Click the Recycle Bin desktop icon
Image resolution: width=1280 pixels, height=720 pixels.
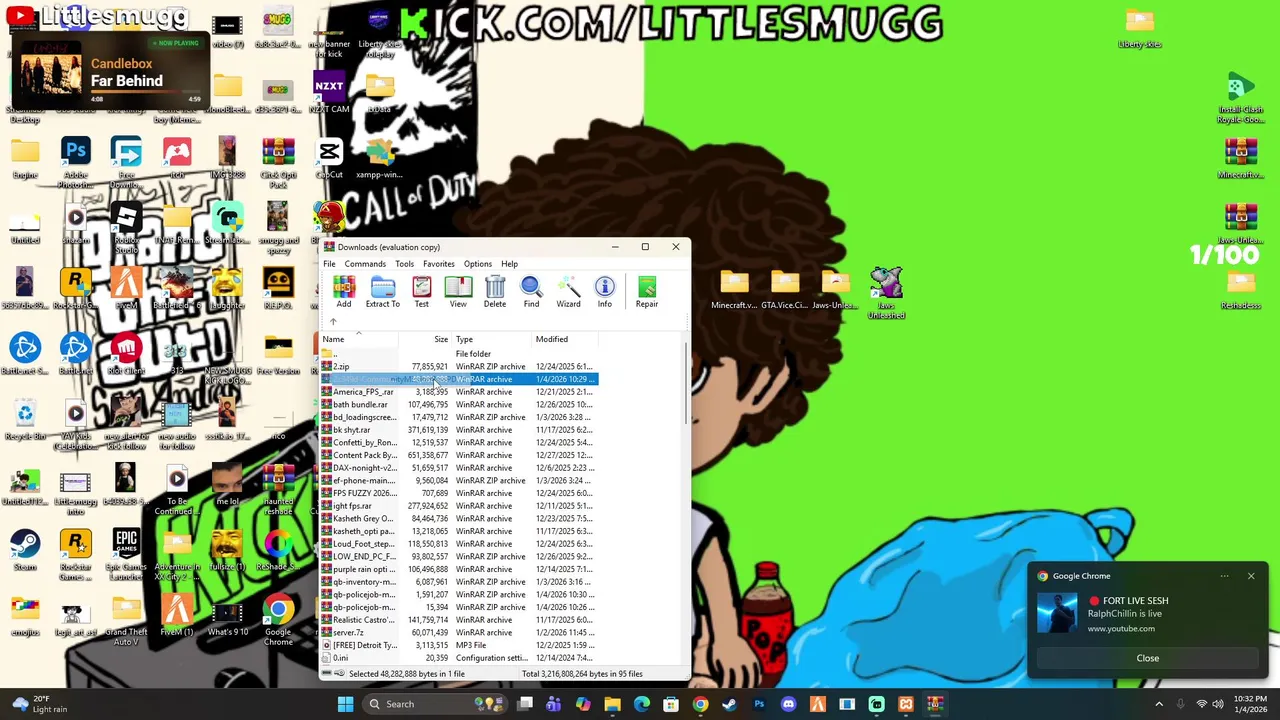pyautogui.click(x=25, y=420)
